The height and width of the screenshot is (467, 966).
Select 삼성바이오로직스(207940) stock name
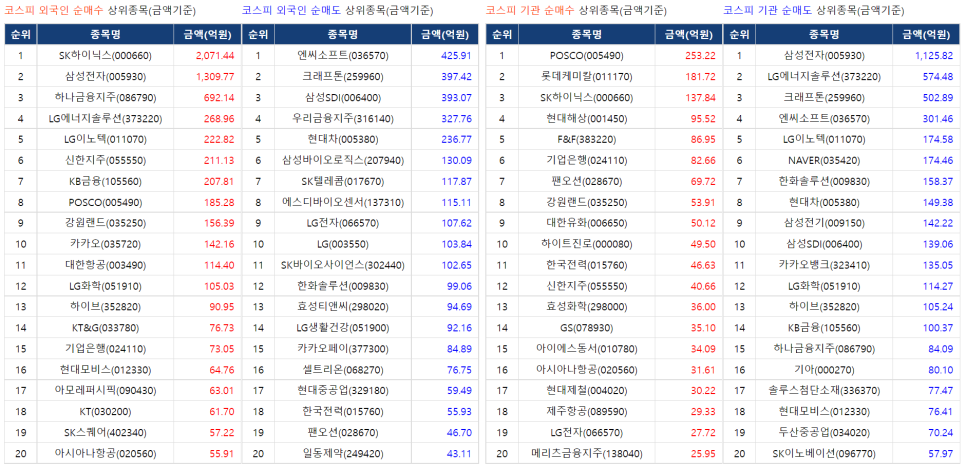point(343,160)
